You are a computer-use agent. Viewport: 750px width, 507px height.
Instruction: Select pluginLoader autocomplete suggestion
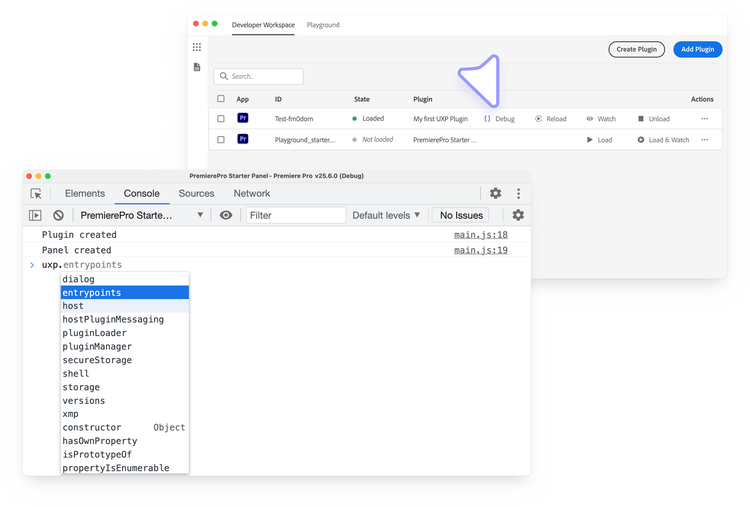click(125, 333)
